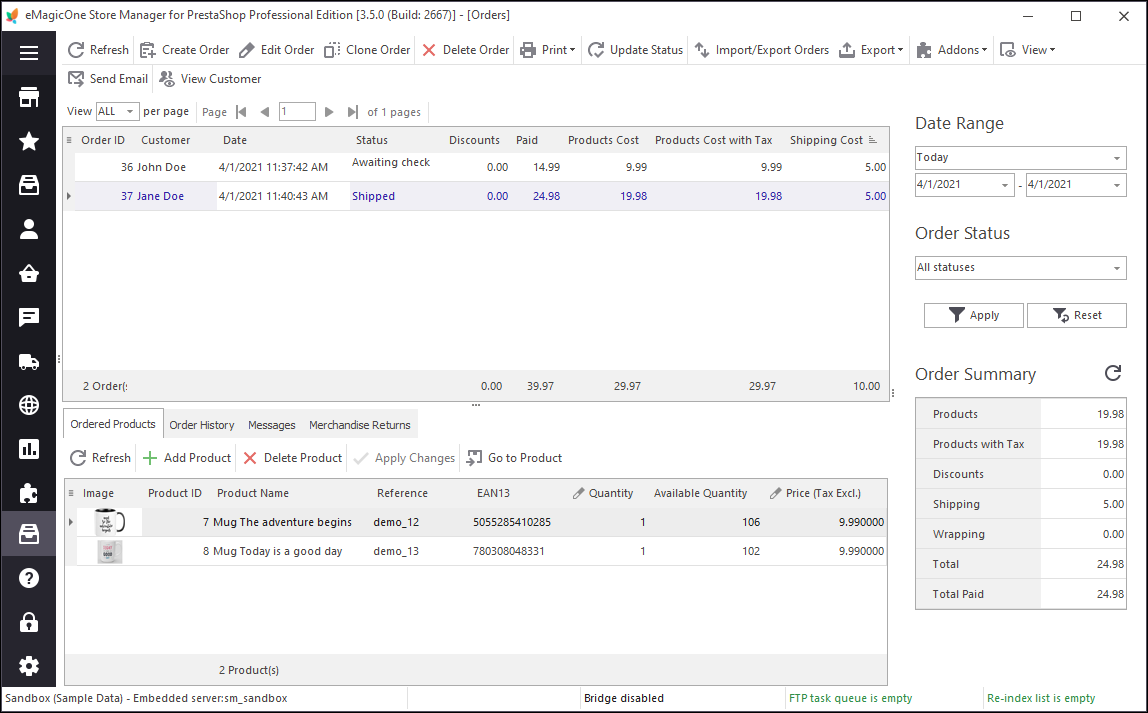The image size is (1148, 713).
Task: Open the settings gear icon in the sidebar
Action: click(x=29, y=666)
